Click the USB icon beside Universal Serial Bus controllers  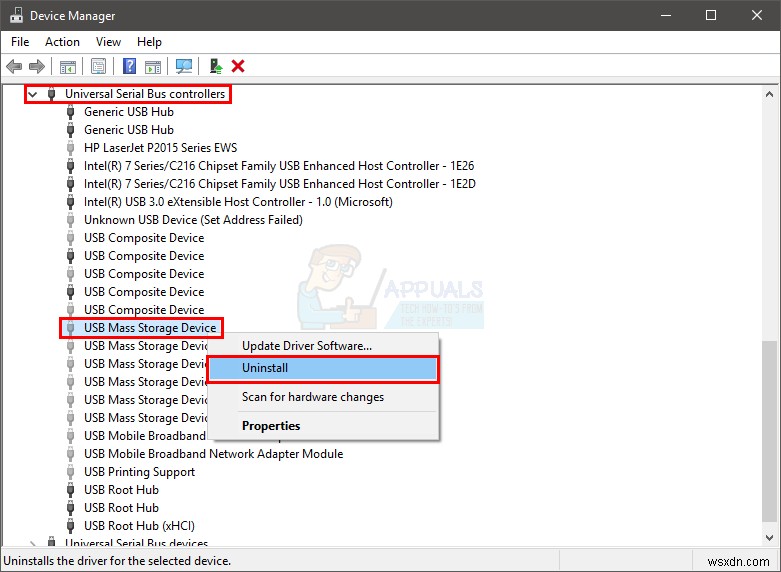(x=51, y=94)
